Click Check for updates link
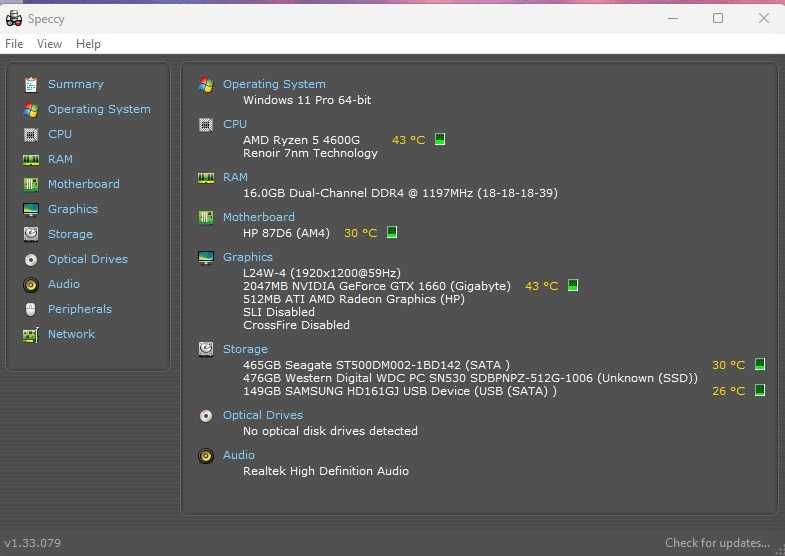The width and height of the screenshot is (785, 556). pos(717,543)
